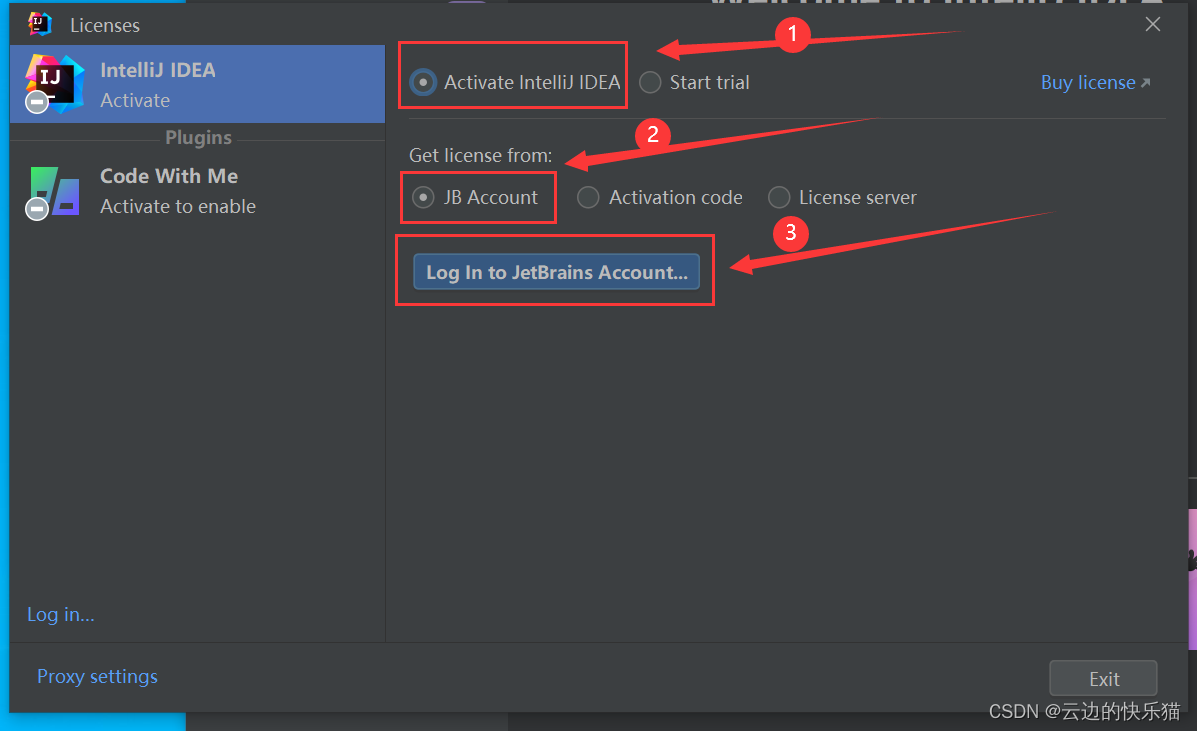Screen dimensions: 1197x731
Task: Click Log In to JetBrains Account button
Action: click(x=557, y=272)
